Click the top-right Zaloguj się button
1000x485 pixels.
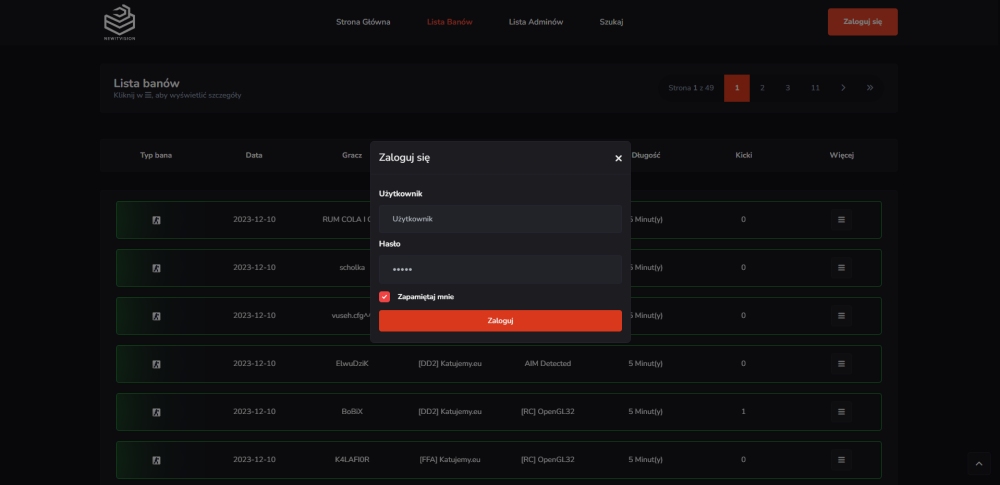[862, 22]
